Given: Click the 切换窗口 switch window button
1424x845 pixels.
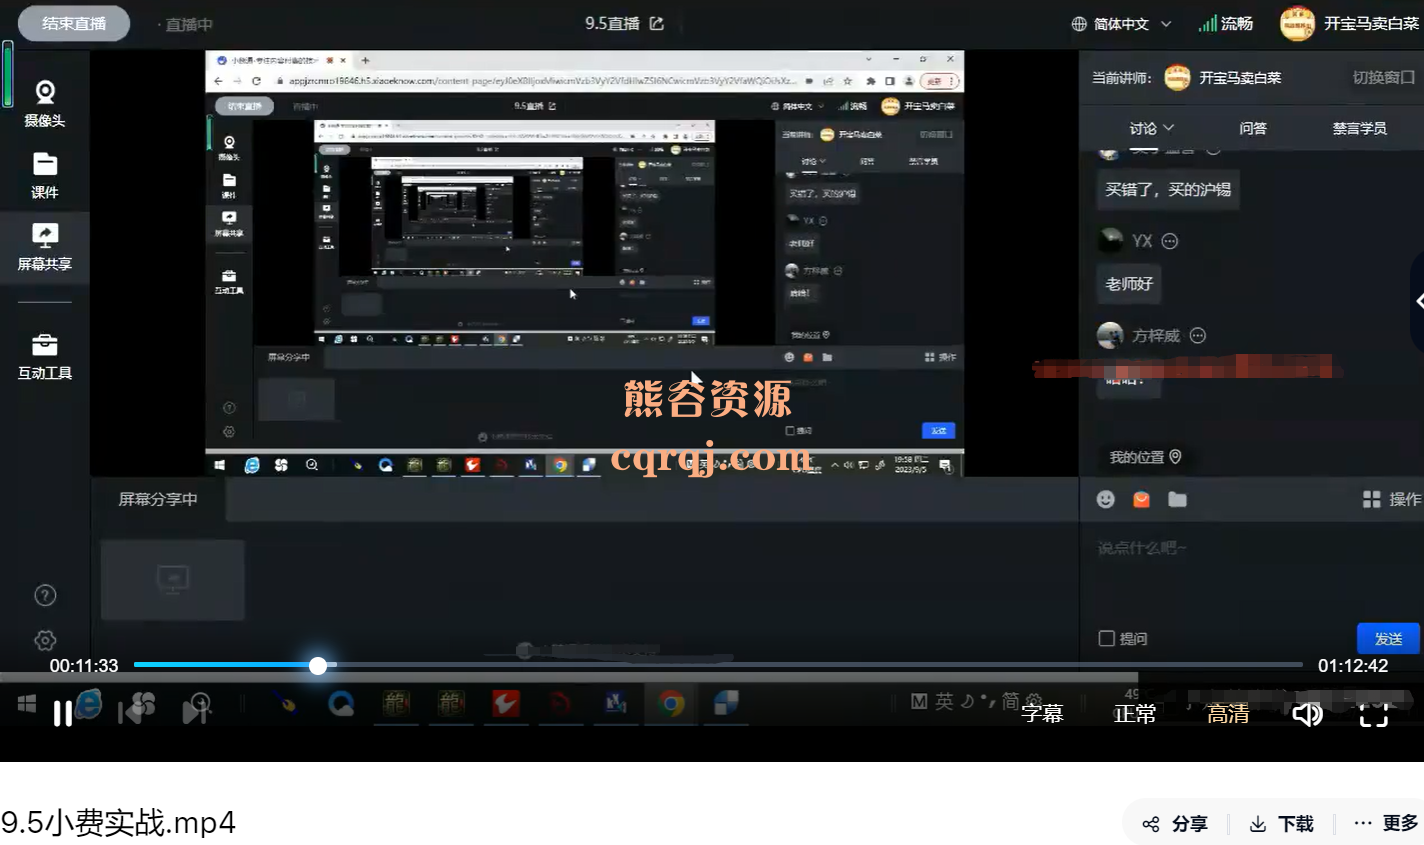Looking at the screenshot, I should tap(1384, 77).
